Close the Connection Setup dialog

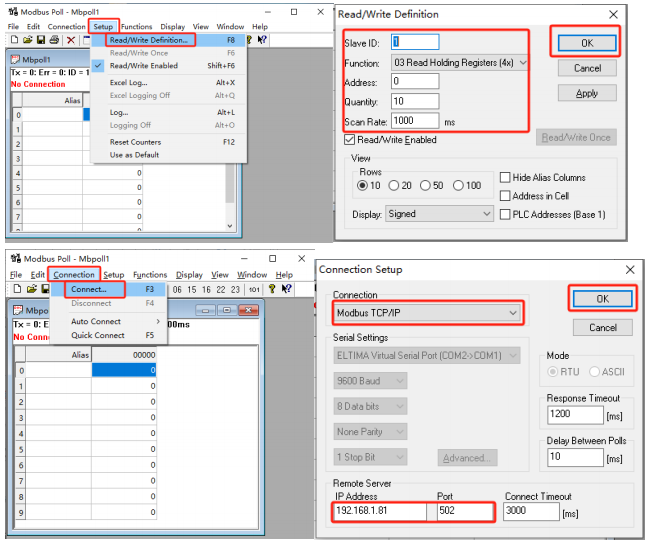pos(630,270)
